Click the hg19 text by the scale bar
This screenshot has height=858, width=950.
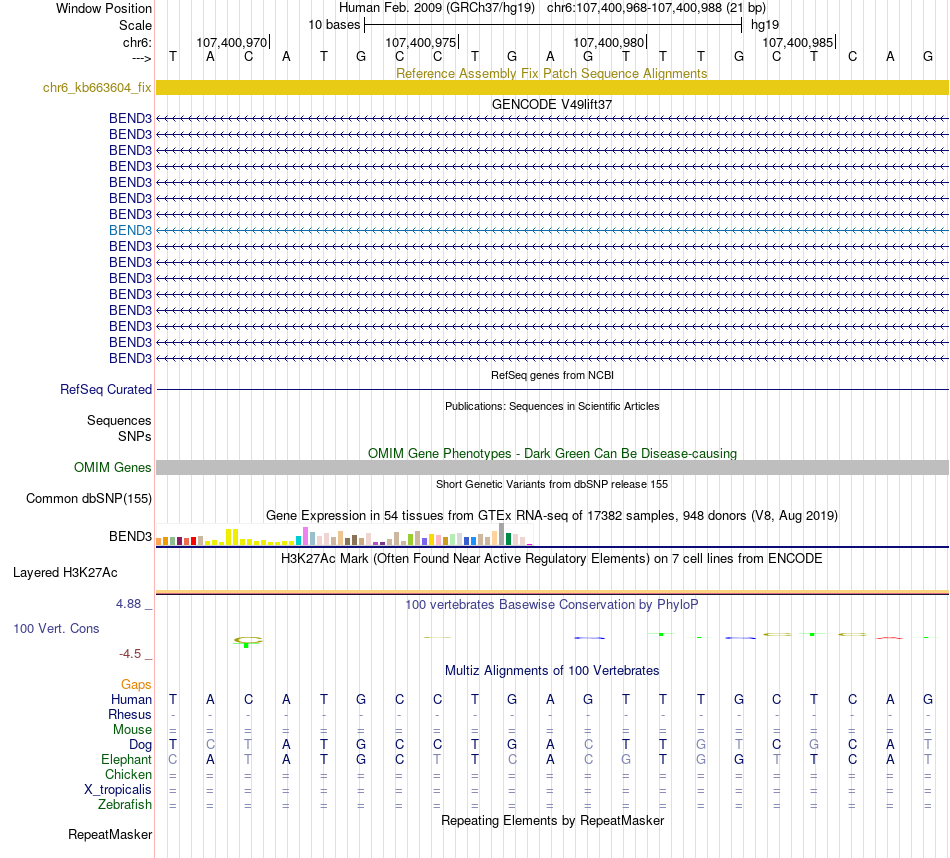pos(765,25)
